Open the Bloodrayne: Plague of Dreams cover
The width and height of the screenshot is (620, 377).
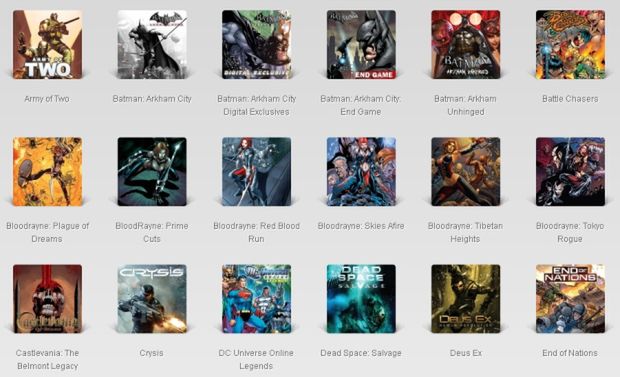pyautogui.click(x=47, y=172)
